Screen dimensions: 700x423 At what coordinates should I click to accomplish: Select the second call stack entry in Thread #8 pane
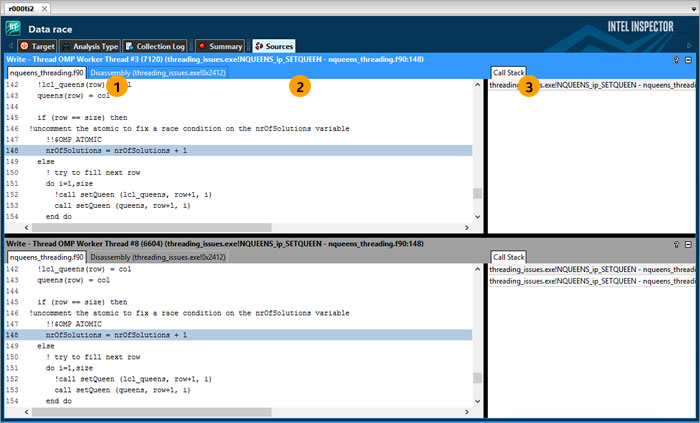(592, 281)
